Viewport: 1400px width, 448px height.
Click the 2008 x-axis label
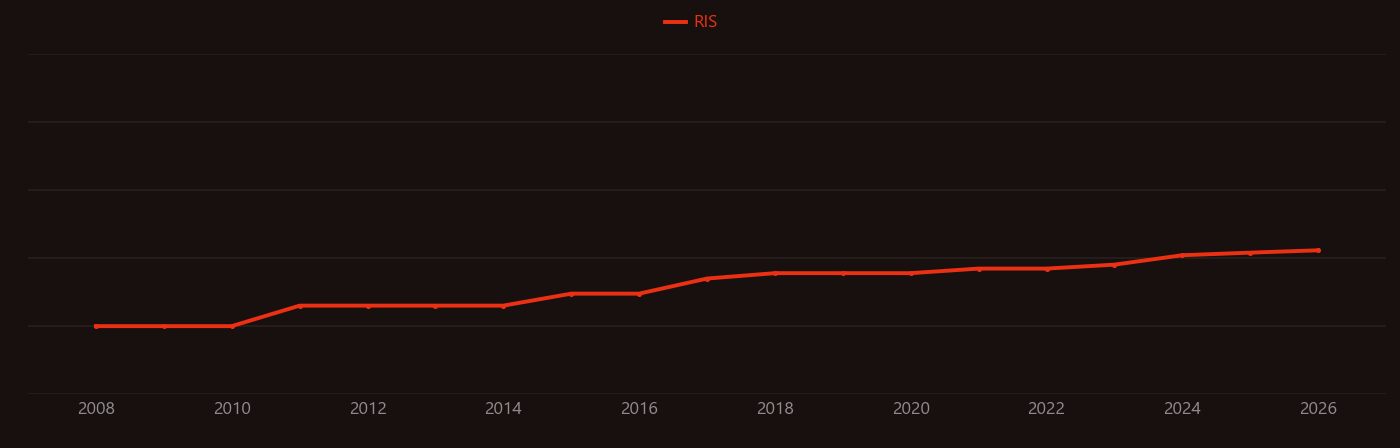96,409
